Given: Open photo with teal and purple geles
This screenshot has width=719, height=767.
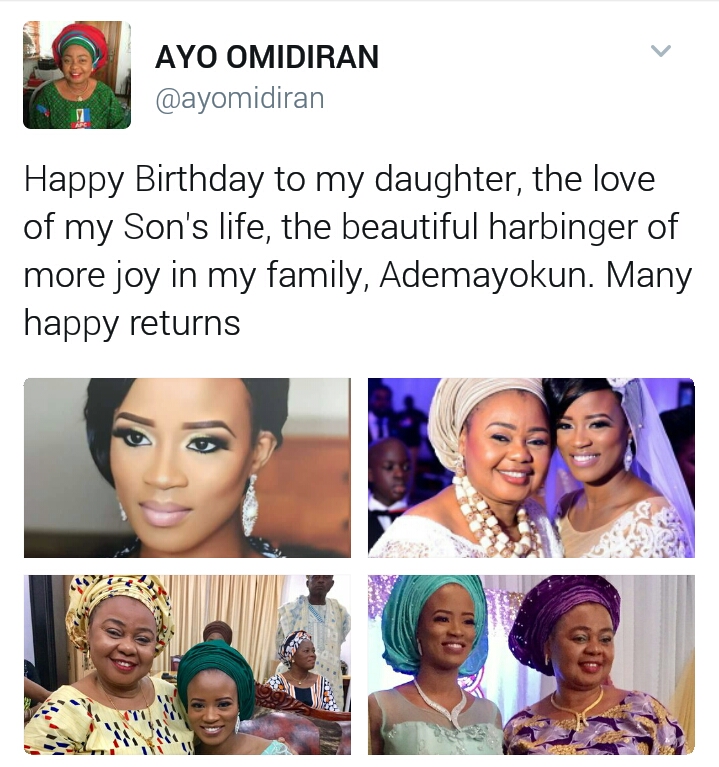Looking at the screenshot, I should pyautogui.click(x=531, y=665).
